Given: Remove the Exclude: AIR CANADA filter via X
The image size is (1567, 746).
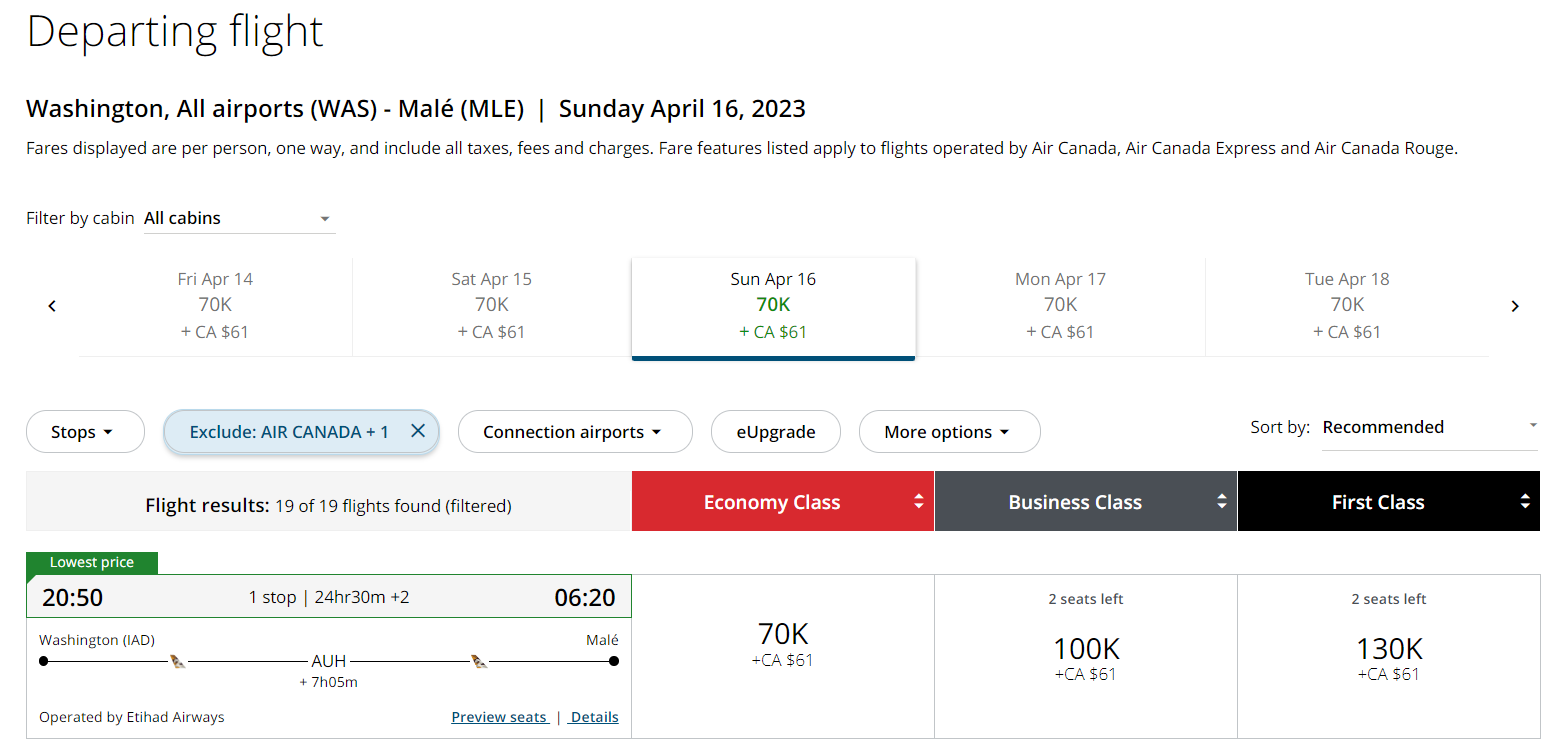Looking at the screenshot, I should (417, 431).
